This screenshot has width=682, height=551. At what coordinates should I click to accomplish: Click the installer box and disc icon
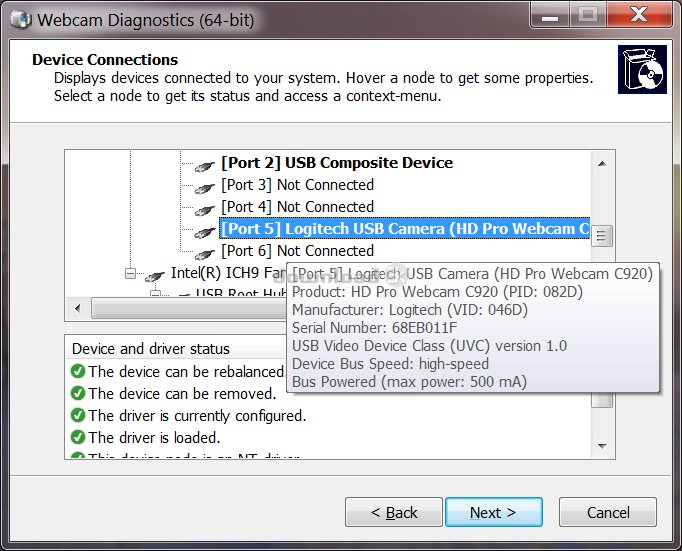(642, 69)
